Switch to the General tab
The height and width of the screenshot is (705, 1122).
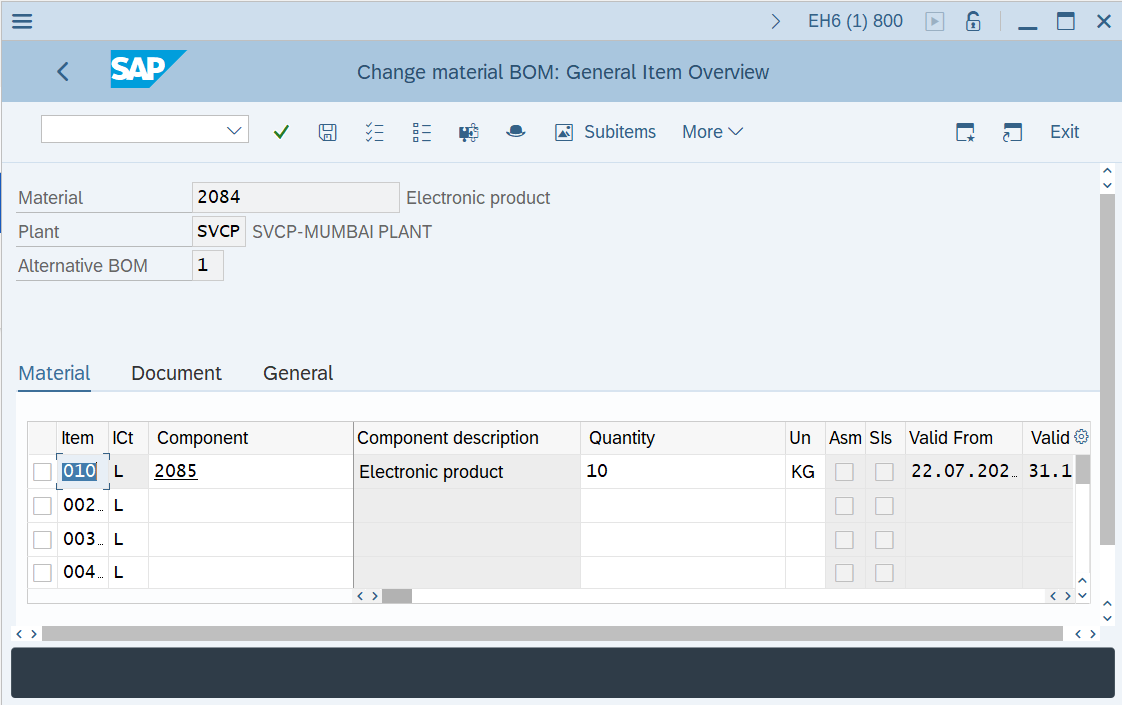298,373
